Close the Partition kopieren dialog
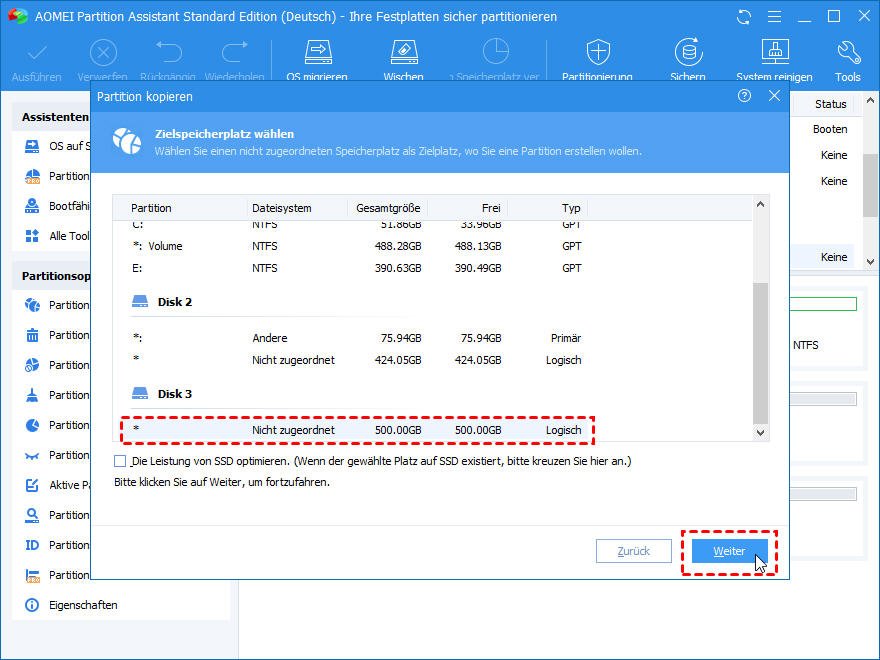The height and width of the screenshot is (660, 880). (x=774, y=96)
